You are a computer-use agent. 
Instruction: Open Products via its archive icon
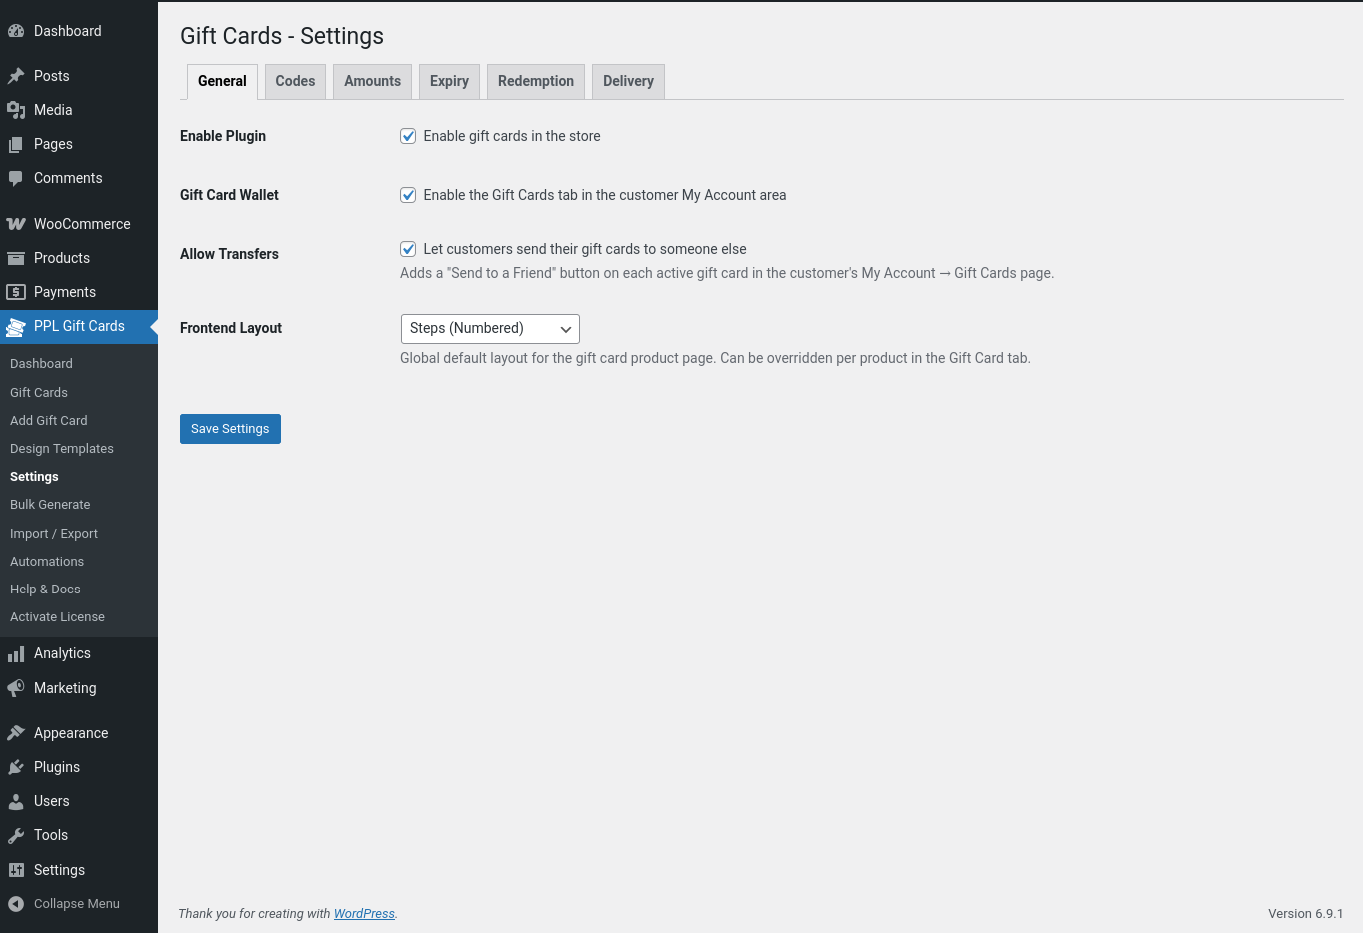(16, 258)
